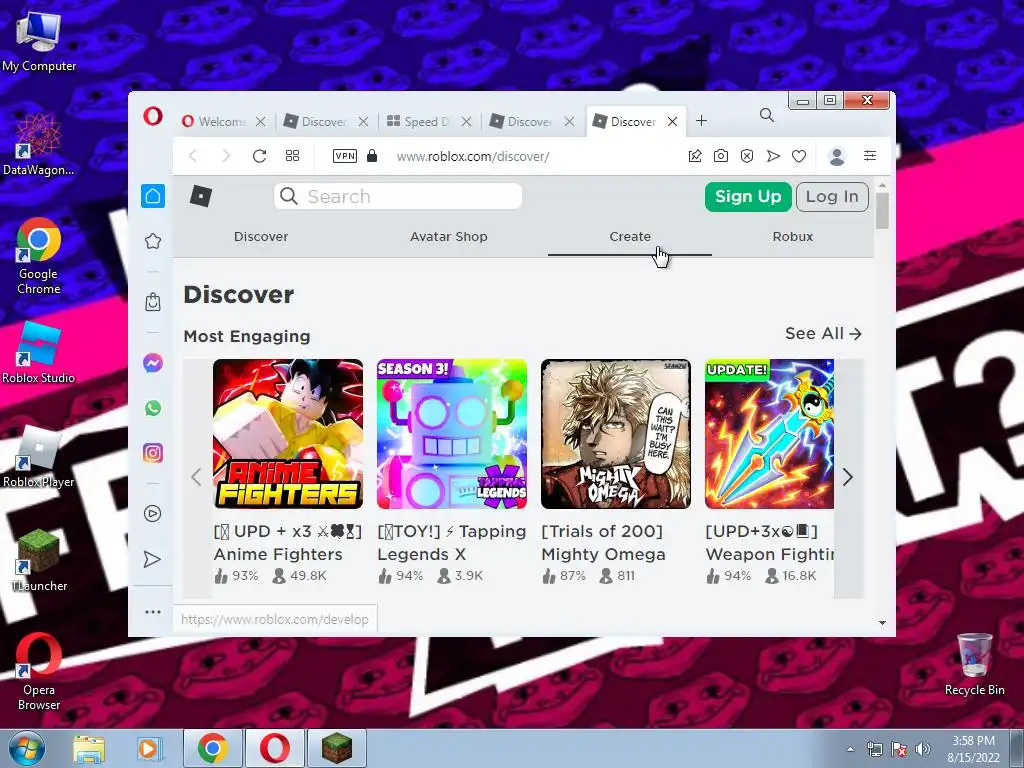Open the Avatar Shop navigation item

449,236
